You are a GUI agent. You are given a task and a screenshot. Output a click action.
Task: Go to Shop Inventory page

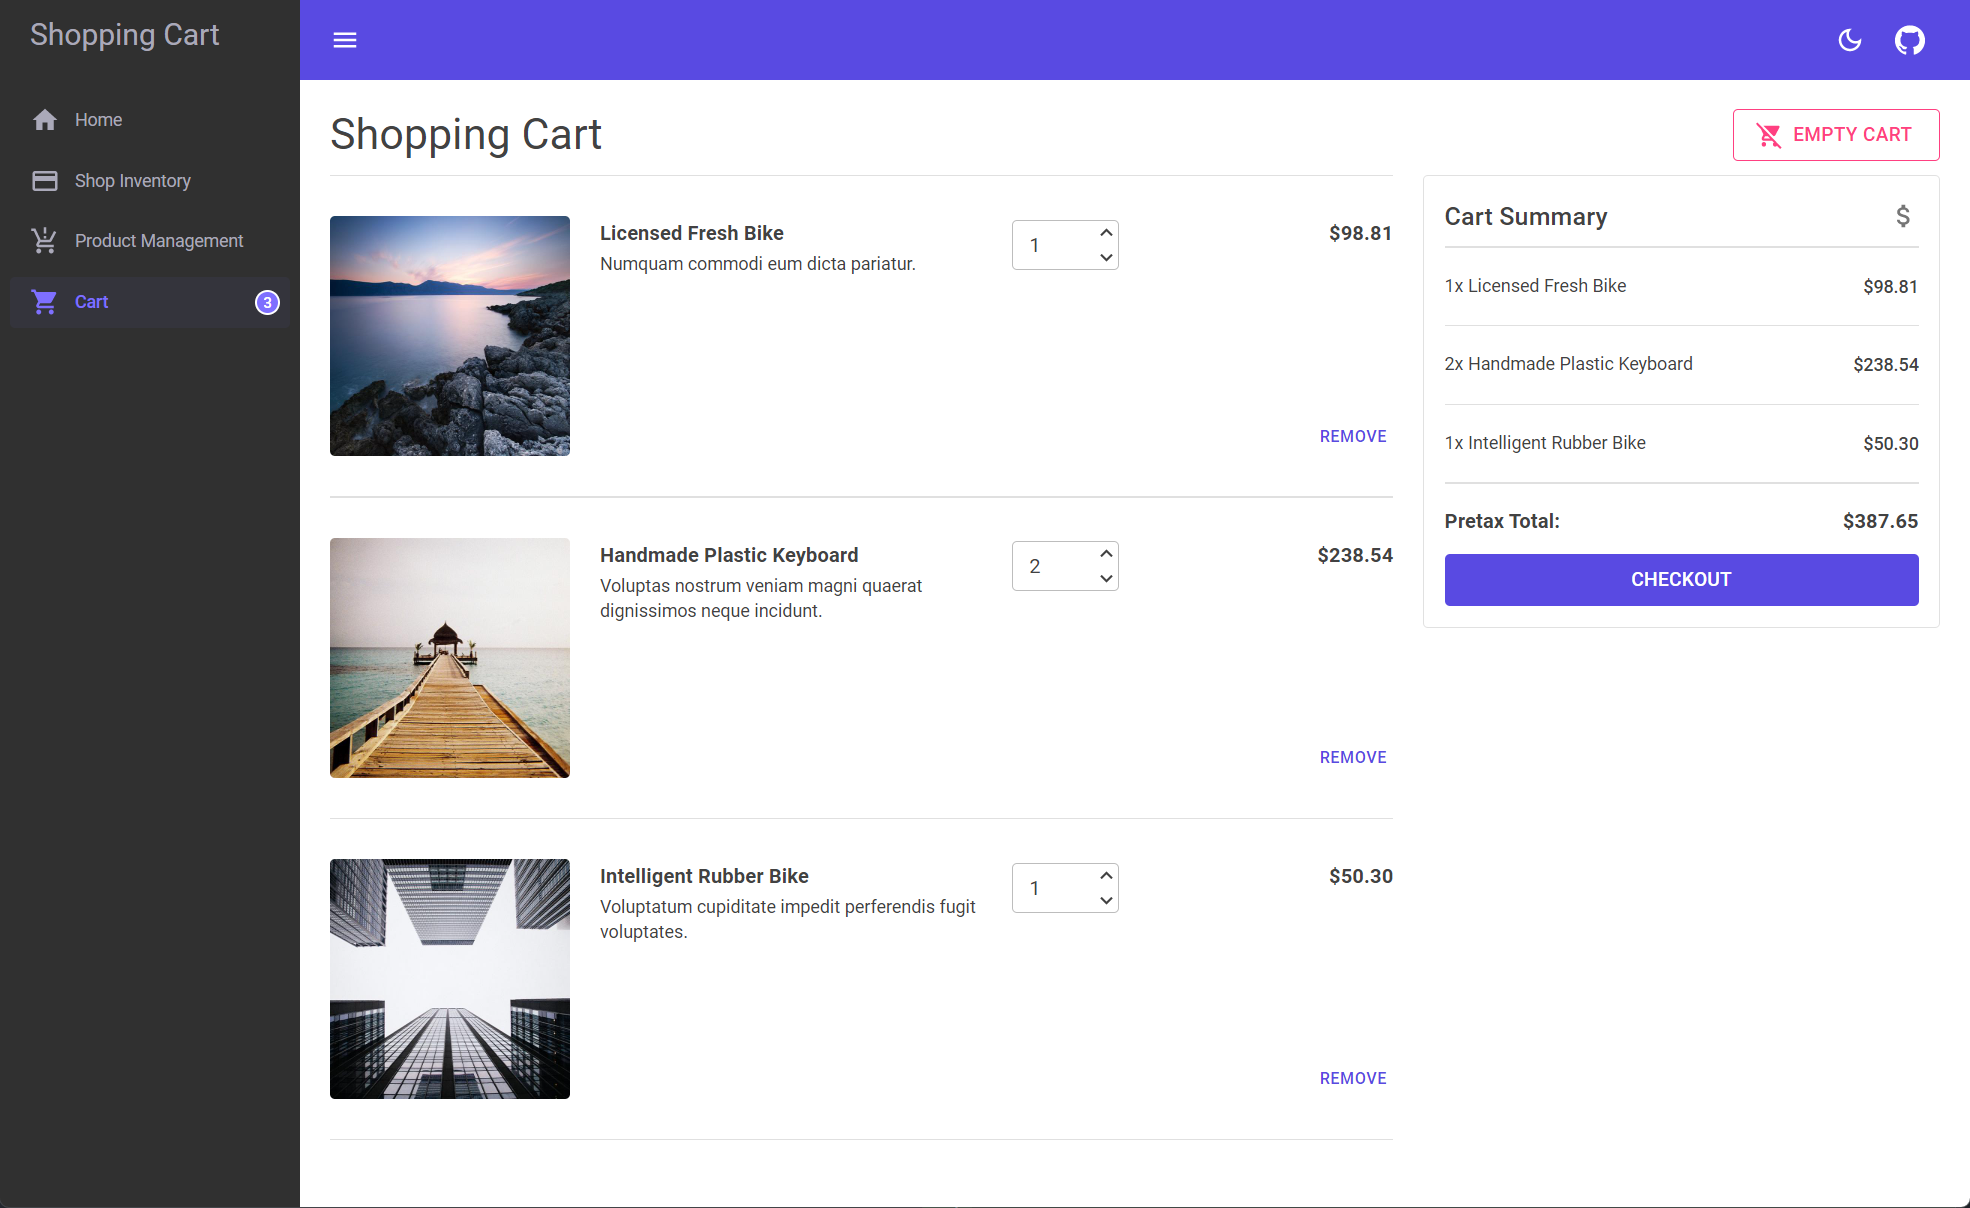pos(132,181)
